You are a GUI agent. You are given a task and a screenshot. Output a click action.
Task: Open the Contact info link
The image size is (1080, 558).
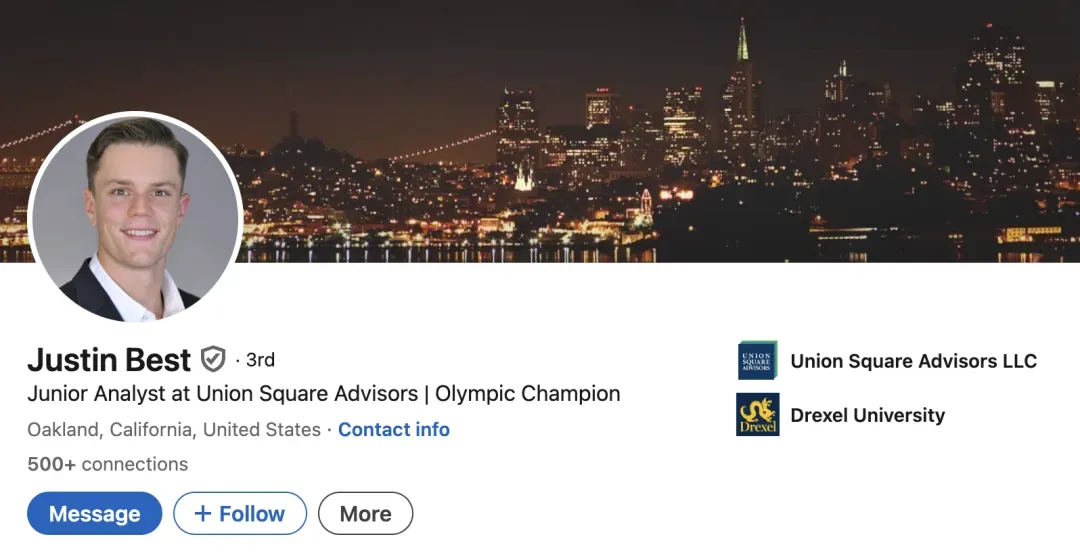coord(394,430)
